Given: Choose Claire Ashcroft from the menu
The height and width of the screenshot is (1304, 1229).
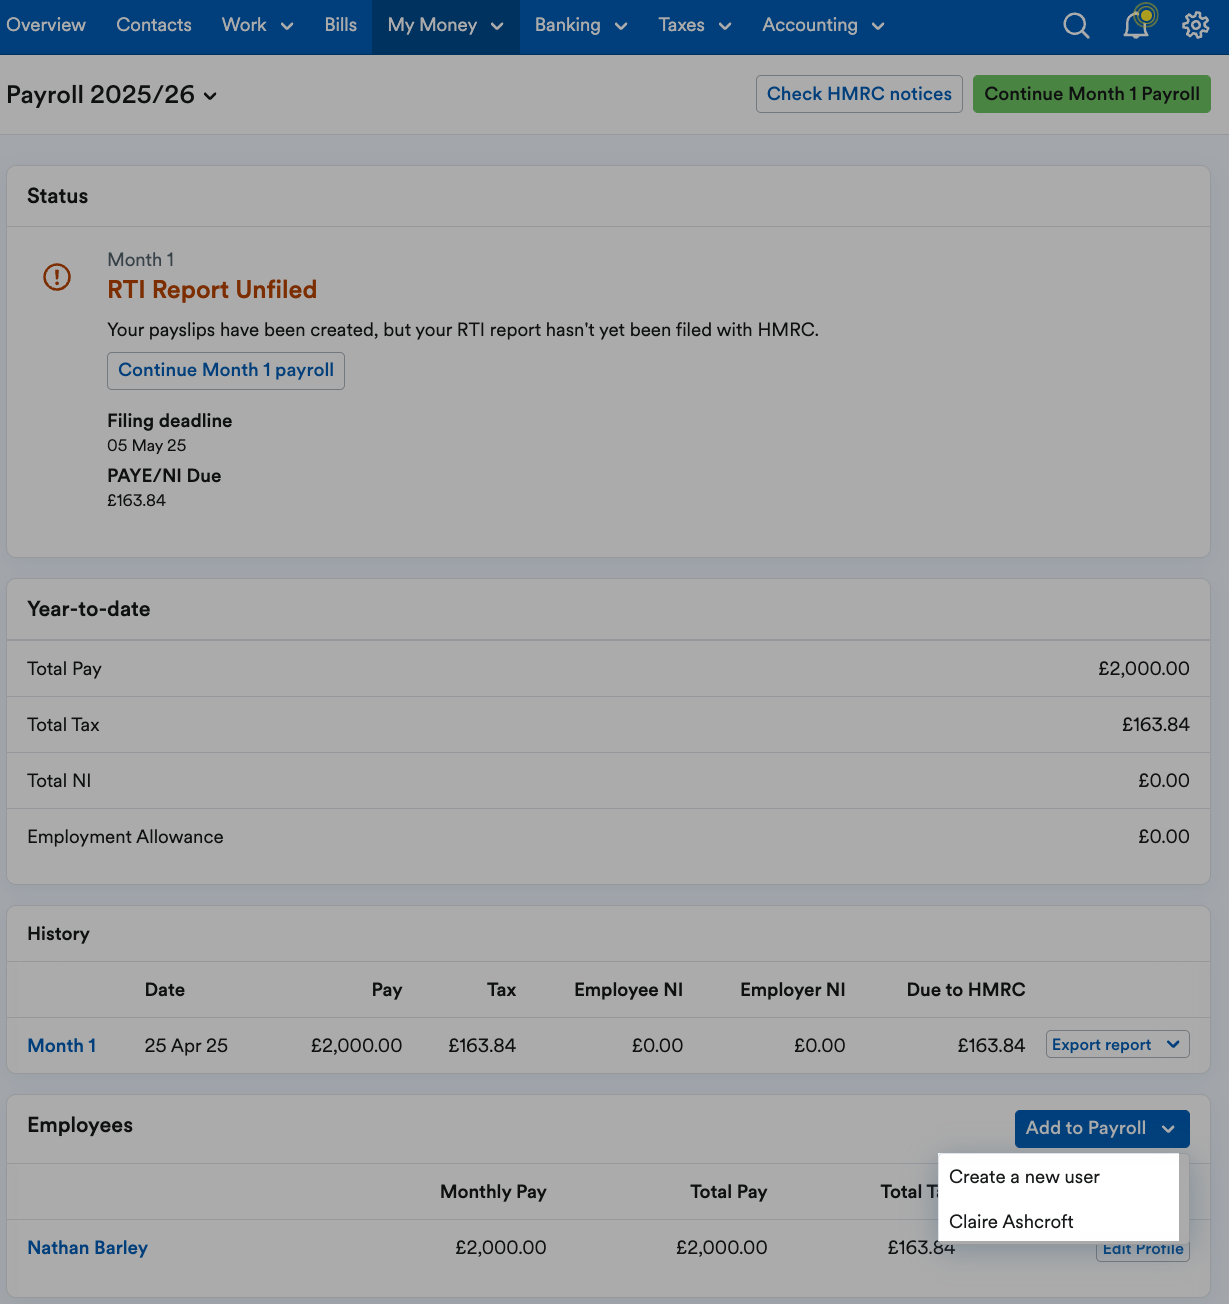Looking at the screenshot, I should 1011,1221.
